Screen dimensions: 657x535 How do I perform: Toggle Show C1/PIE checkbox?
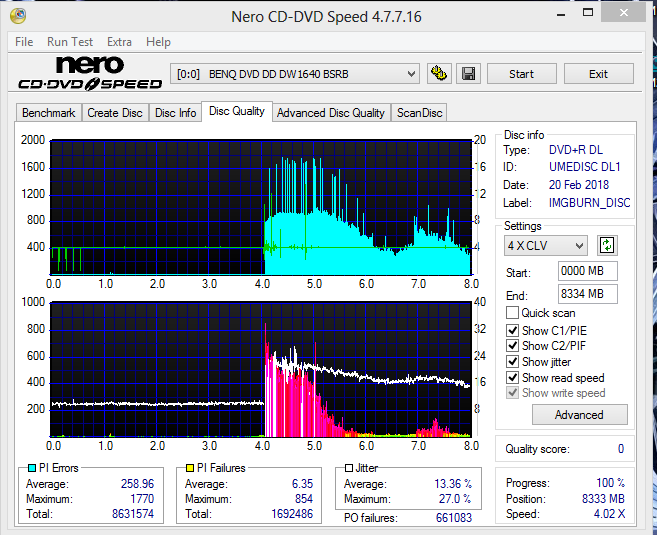512,330
